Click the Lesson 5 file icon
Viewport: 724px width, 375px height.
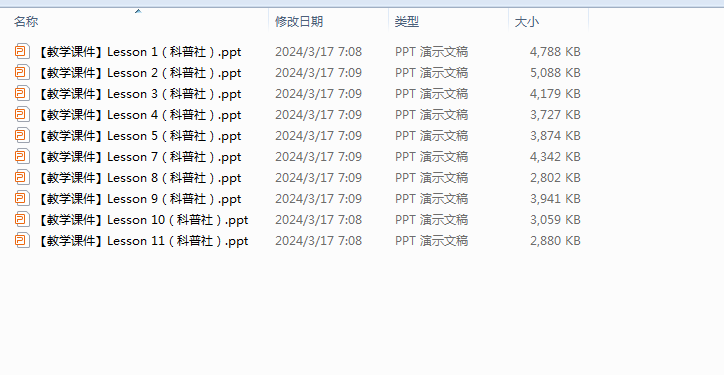(22, 136)
